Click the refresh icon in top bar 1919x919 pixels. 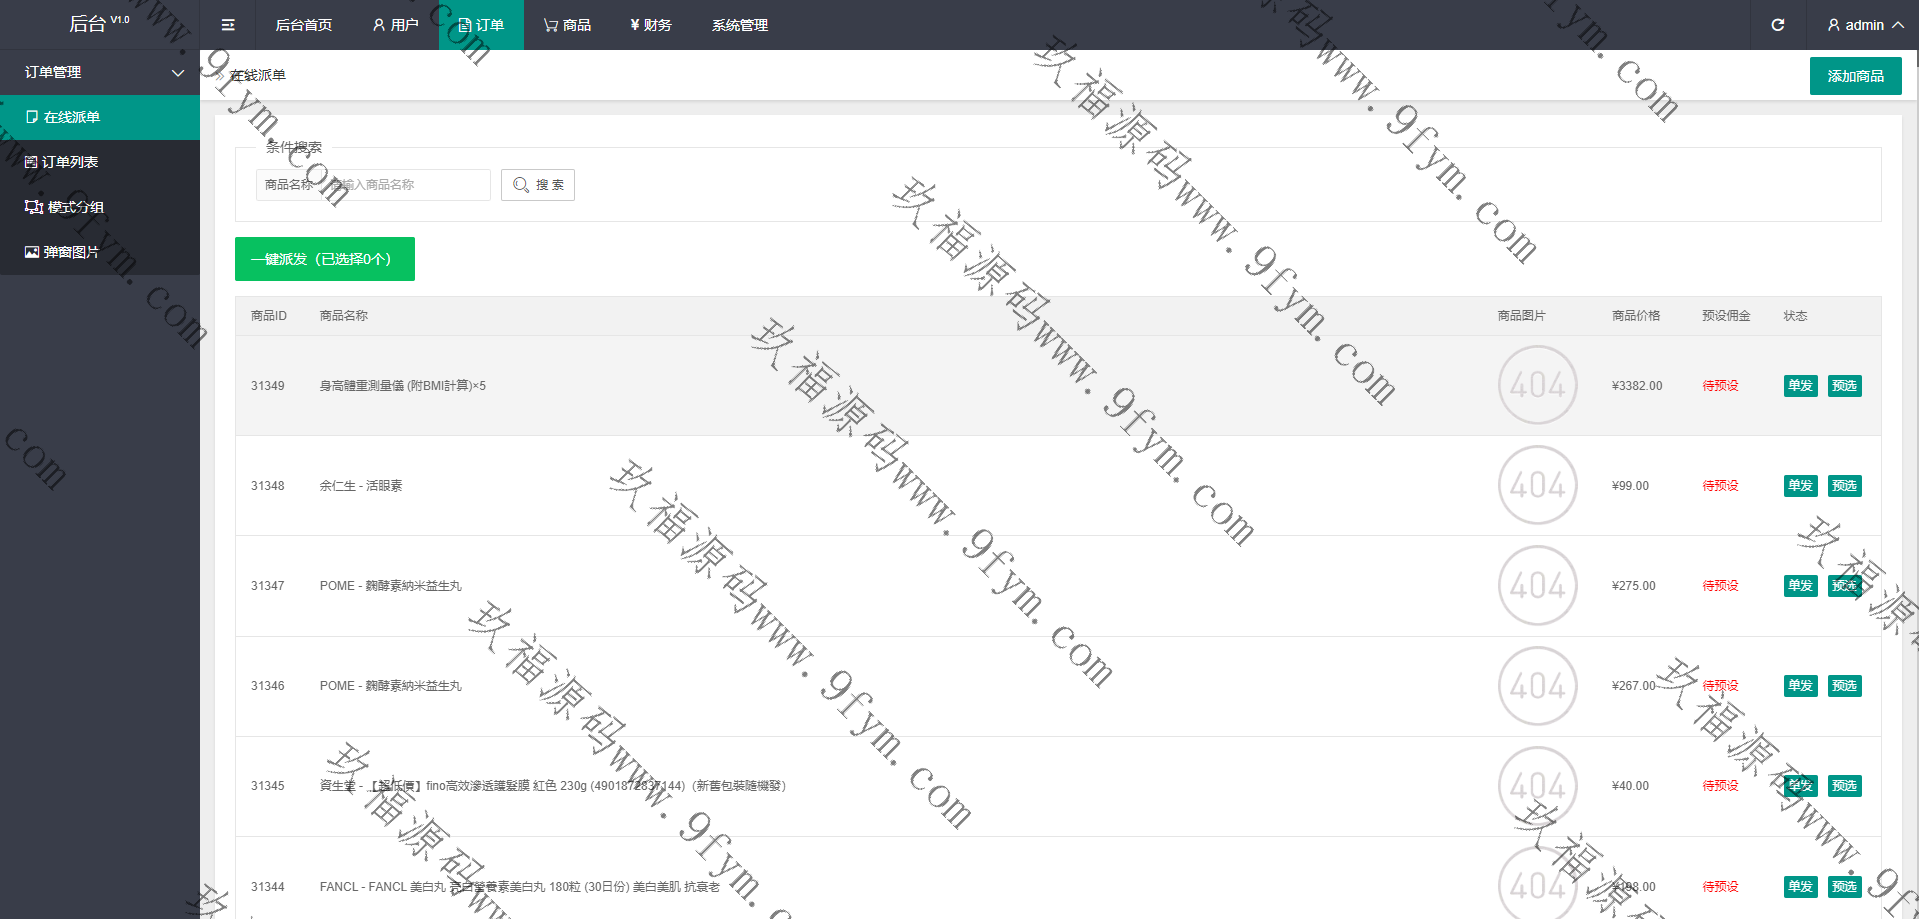[1777, 25]
